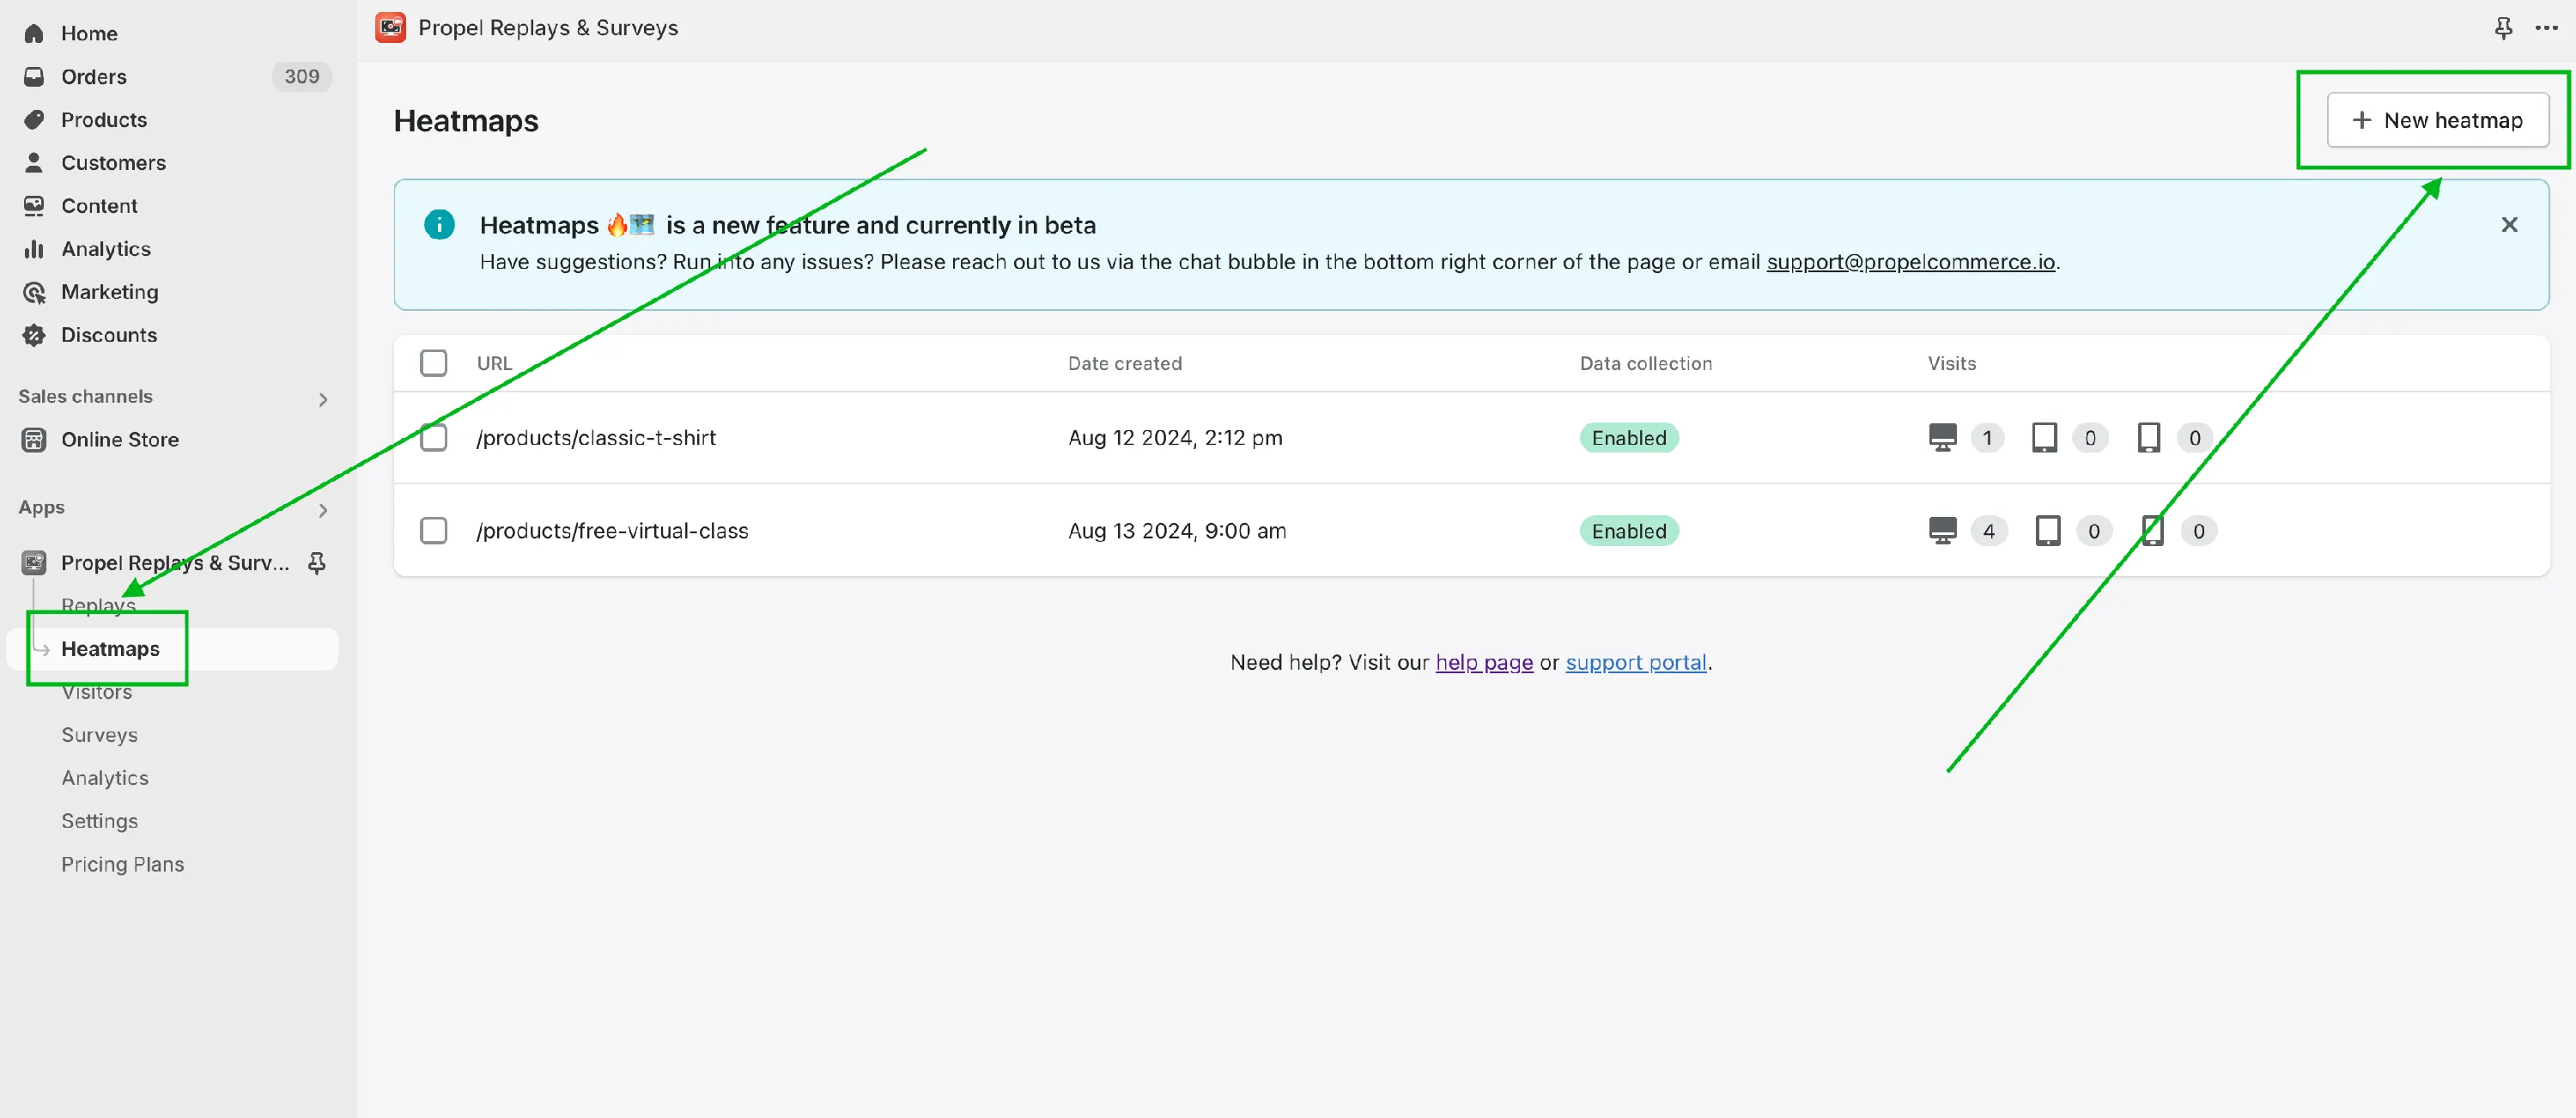This screenshot has height=1118, width=2576.
Task: Click tablet visits icon for free-virtual-class
Action: (x=2047, y=530)
